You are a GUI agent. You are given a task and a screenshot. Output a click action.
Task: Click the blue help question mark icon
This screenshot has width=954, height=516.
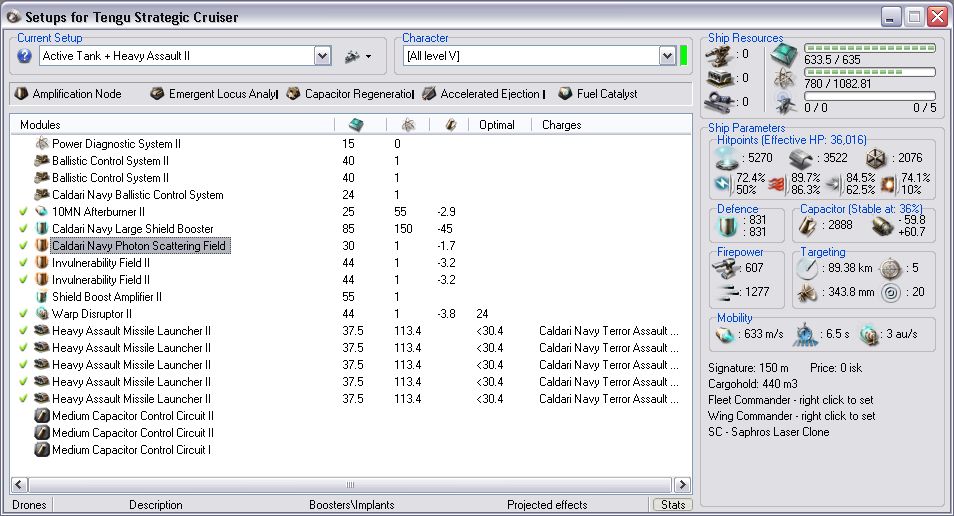(x=25, y=57)
